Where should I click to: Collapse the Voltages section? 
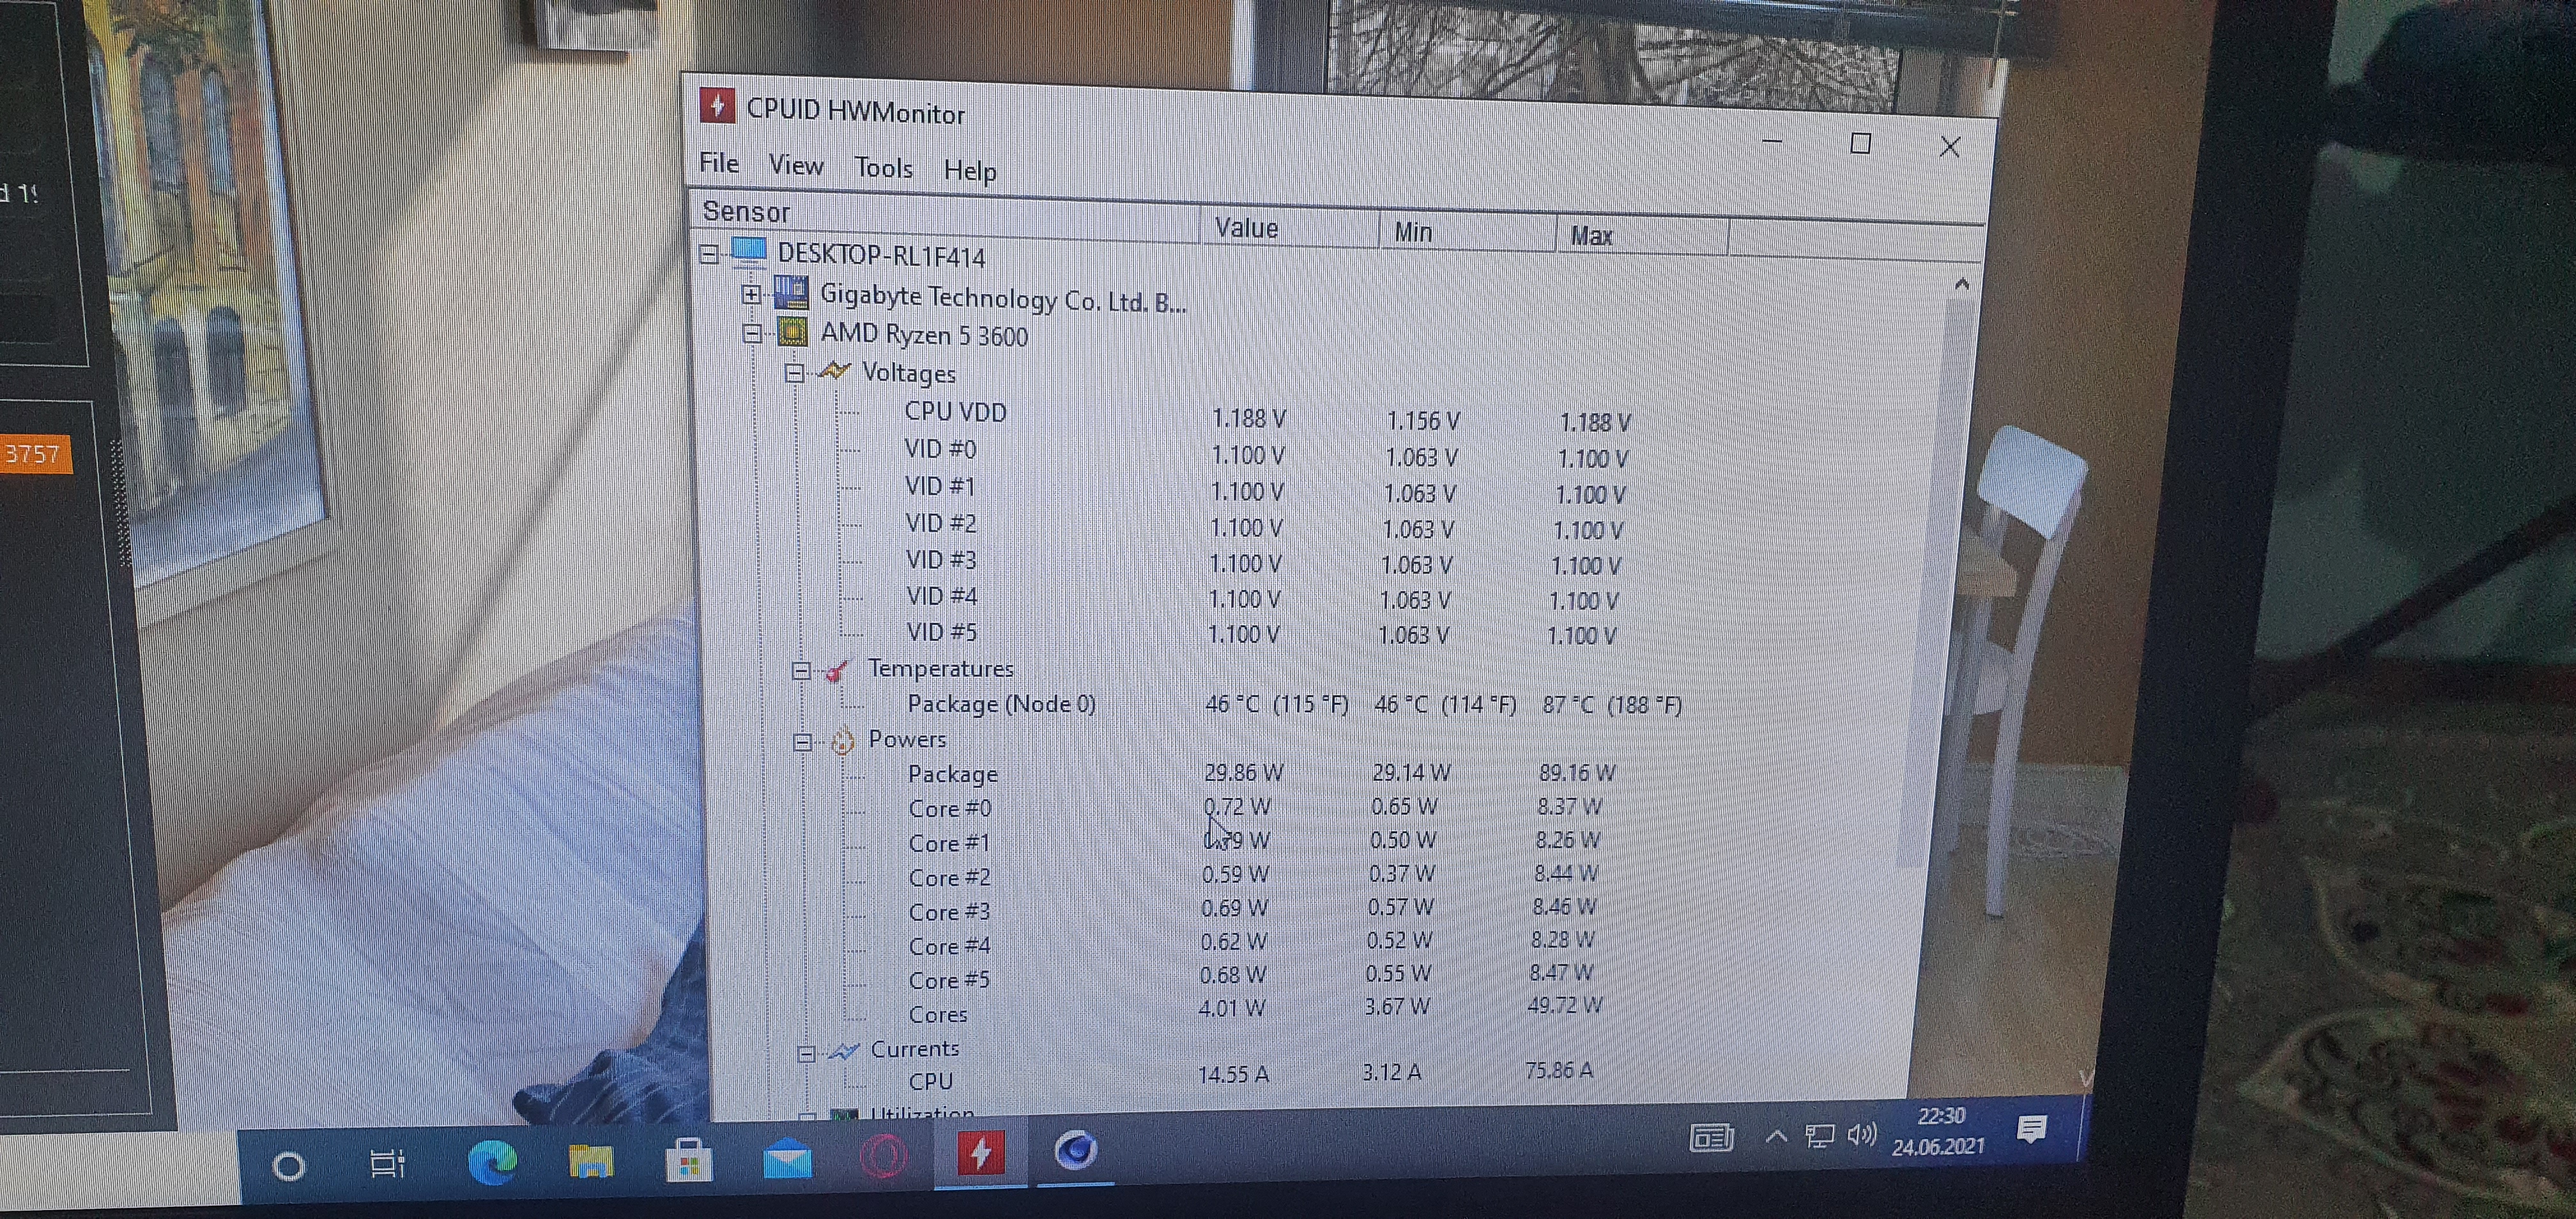pos(794,373)
